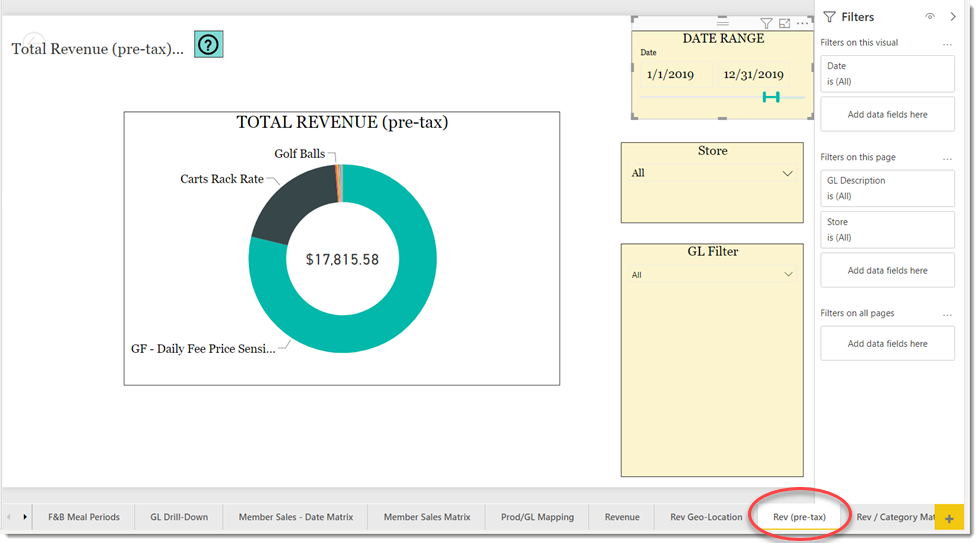Screen dimensions: 979x543
Task: Toggle the eye icon in Filters pane
Action: 930,17
